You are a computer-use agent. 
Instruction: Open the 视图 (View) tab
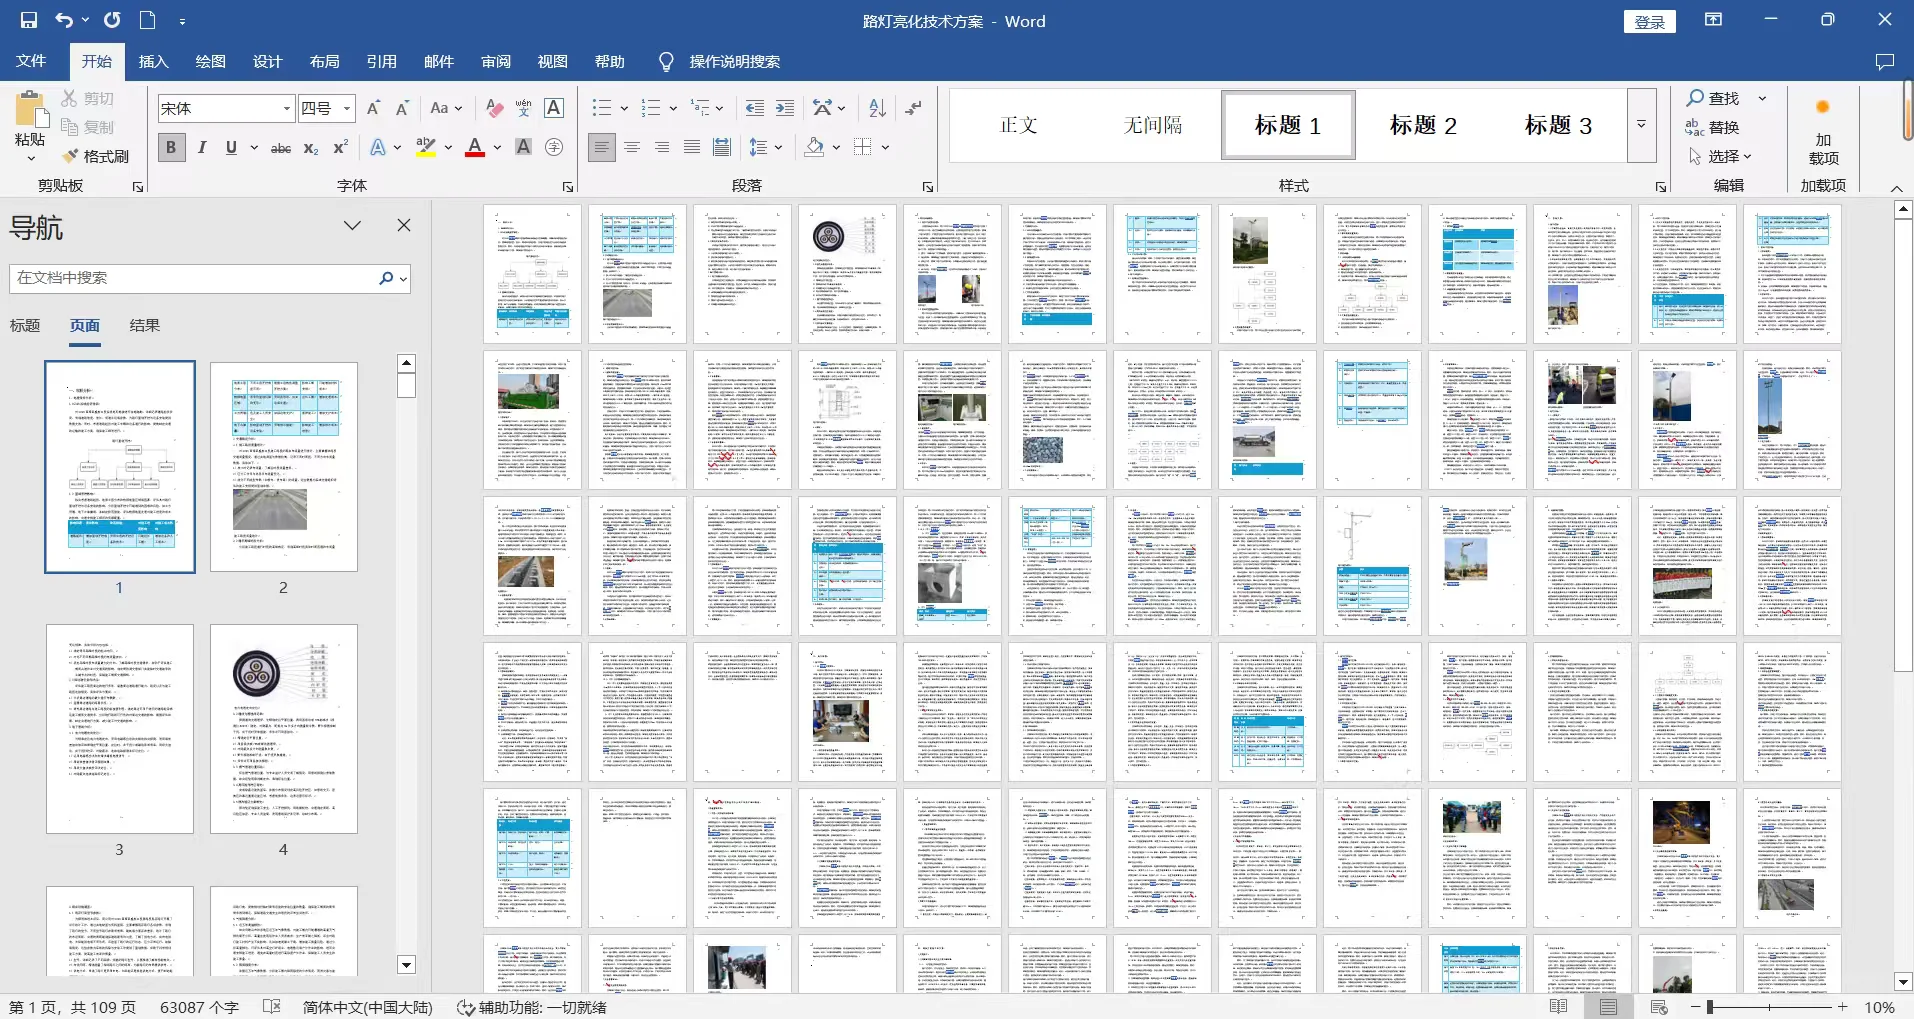(553, 62)
